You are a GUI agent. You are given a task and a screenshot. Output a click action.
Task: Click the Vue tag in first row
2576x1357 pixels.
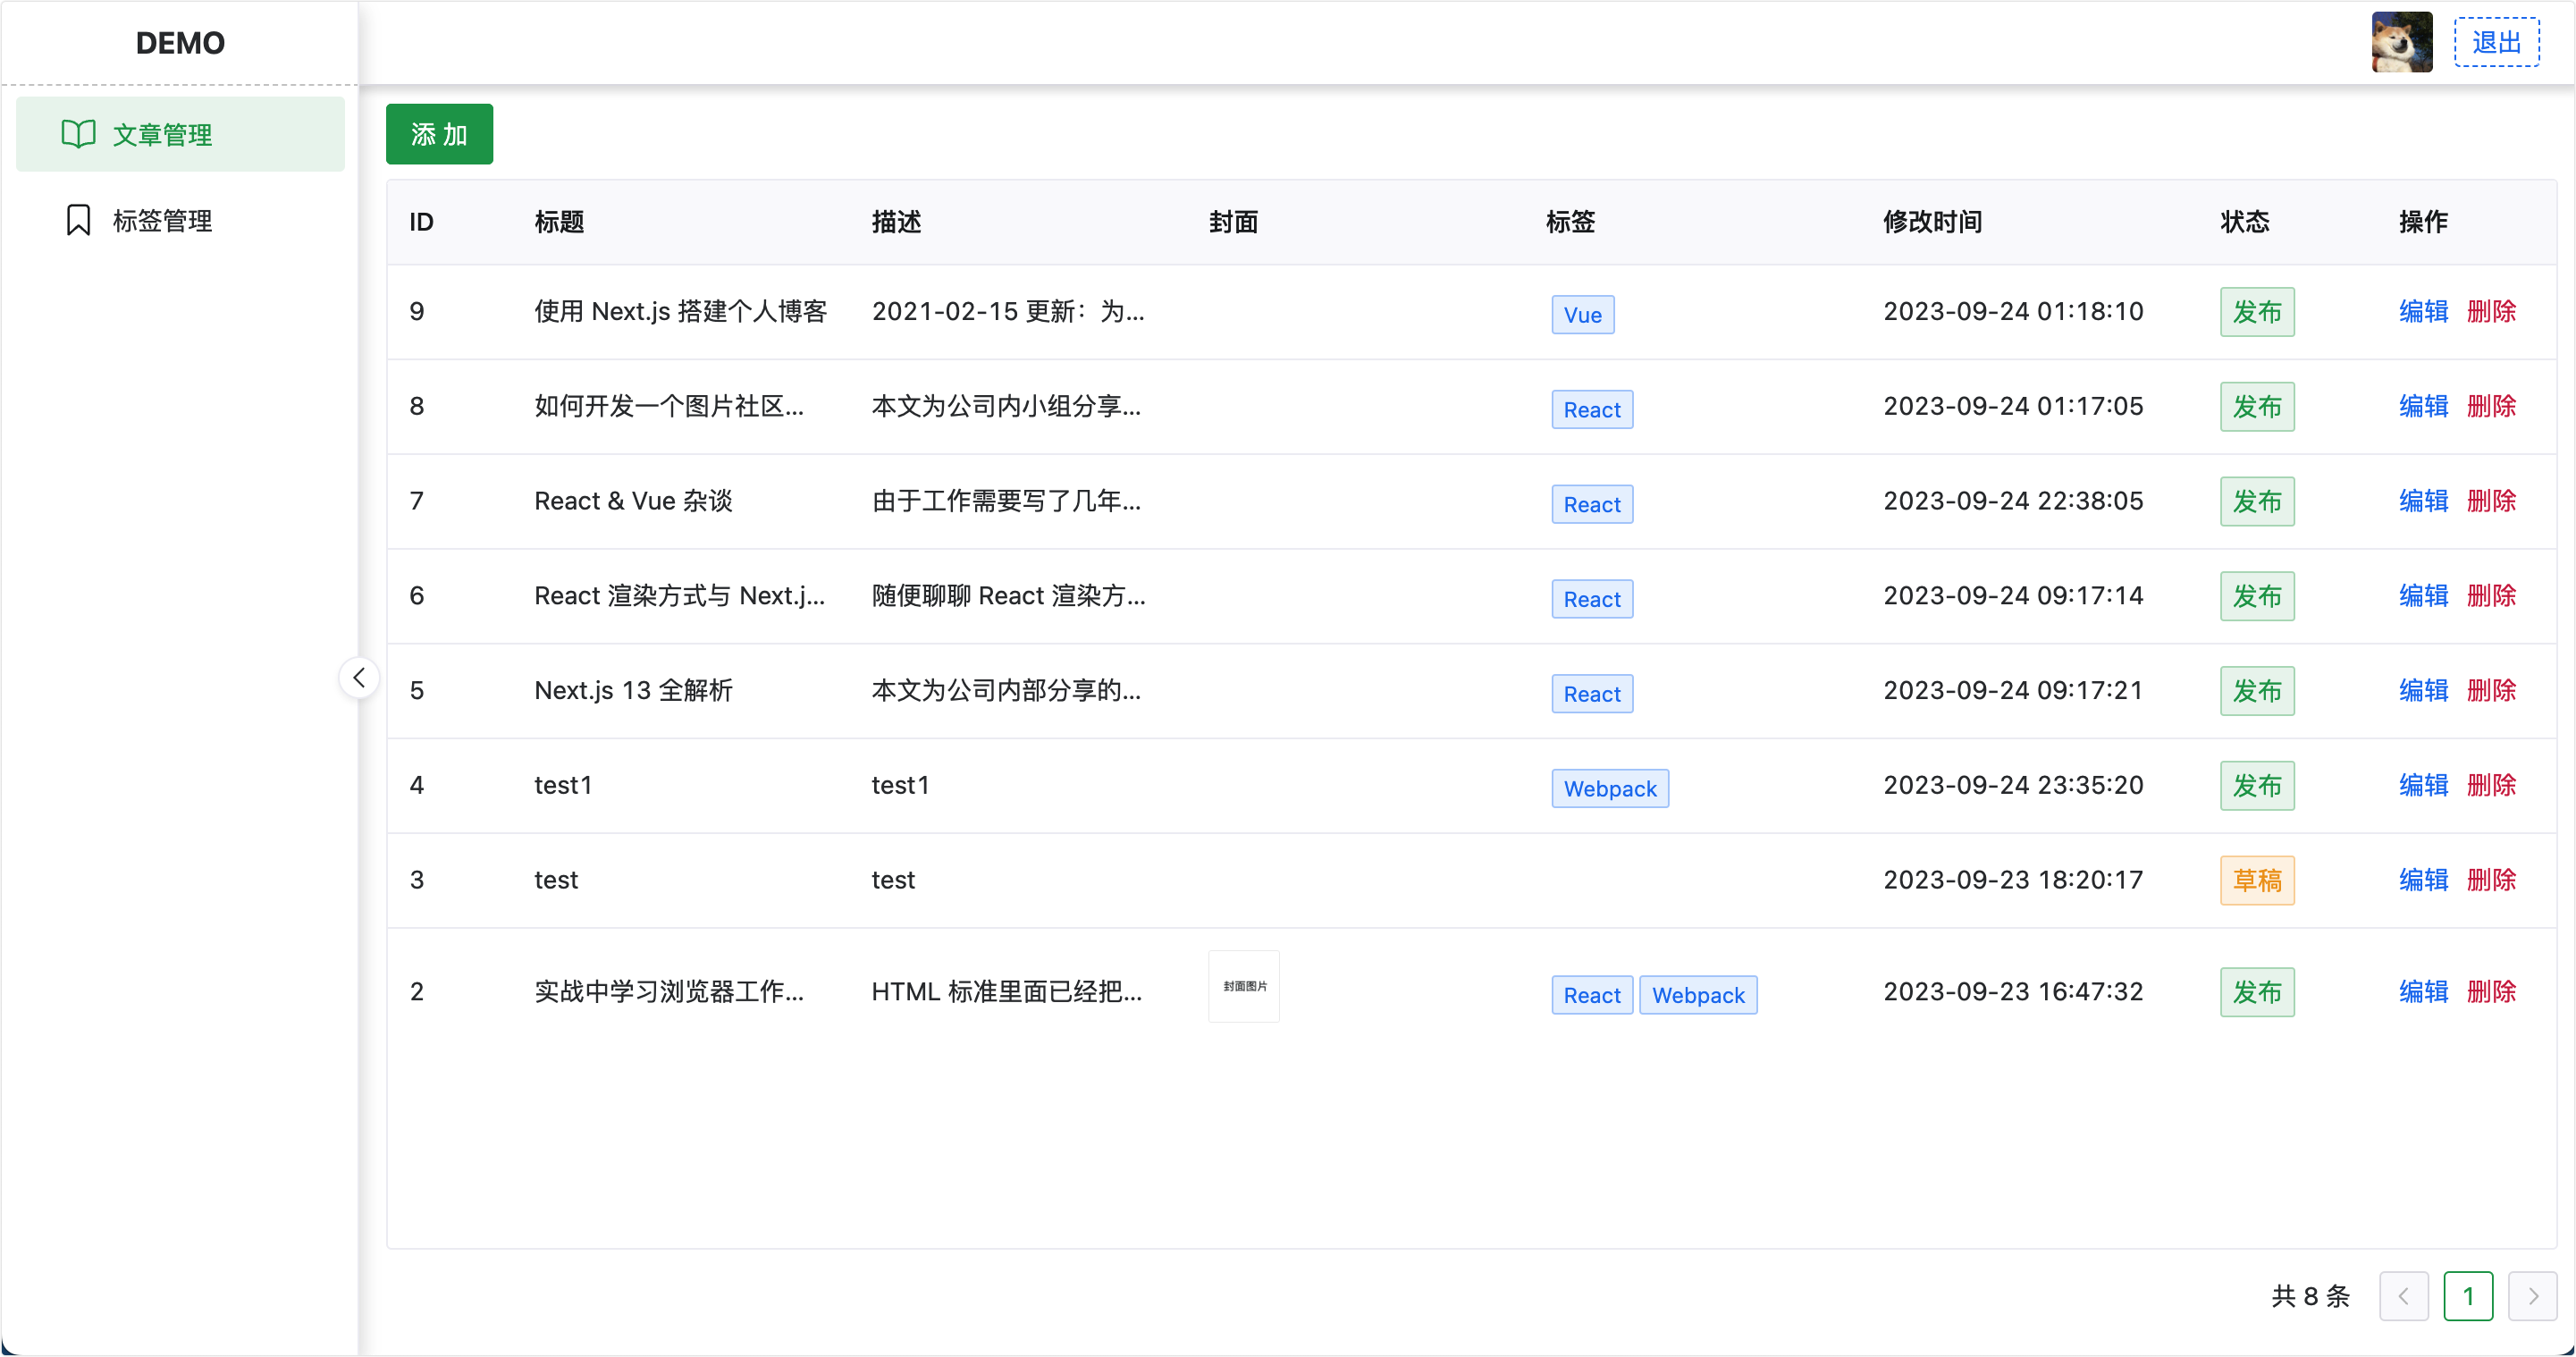click(x=1582, y=315)
